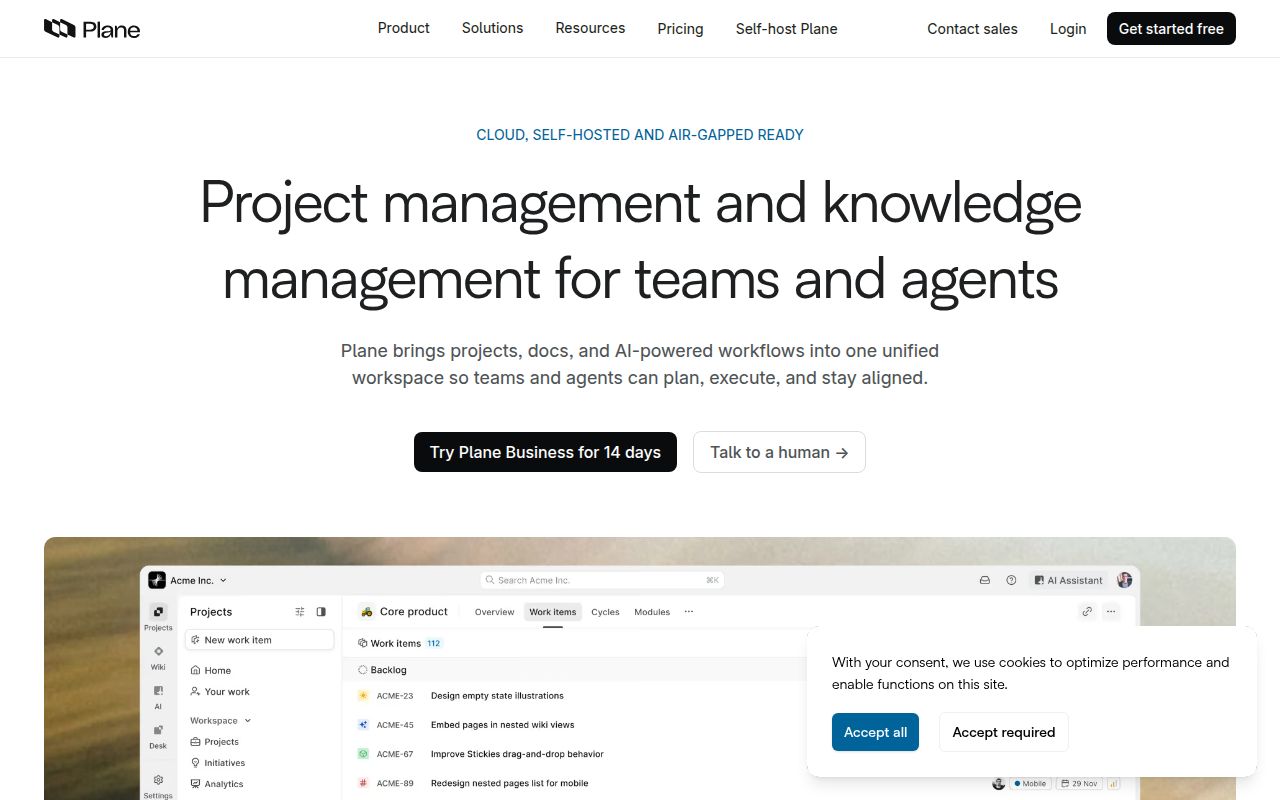Click Try Plane Business for 14 days
This screenshot has height=800, width=1280.
tap(545, 452)
